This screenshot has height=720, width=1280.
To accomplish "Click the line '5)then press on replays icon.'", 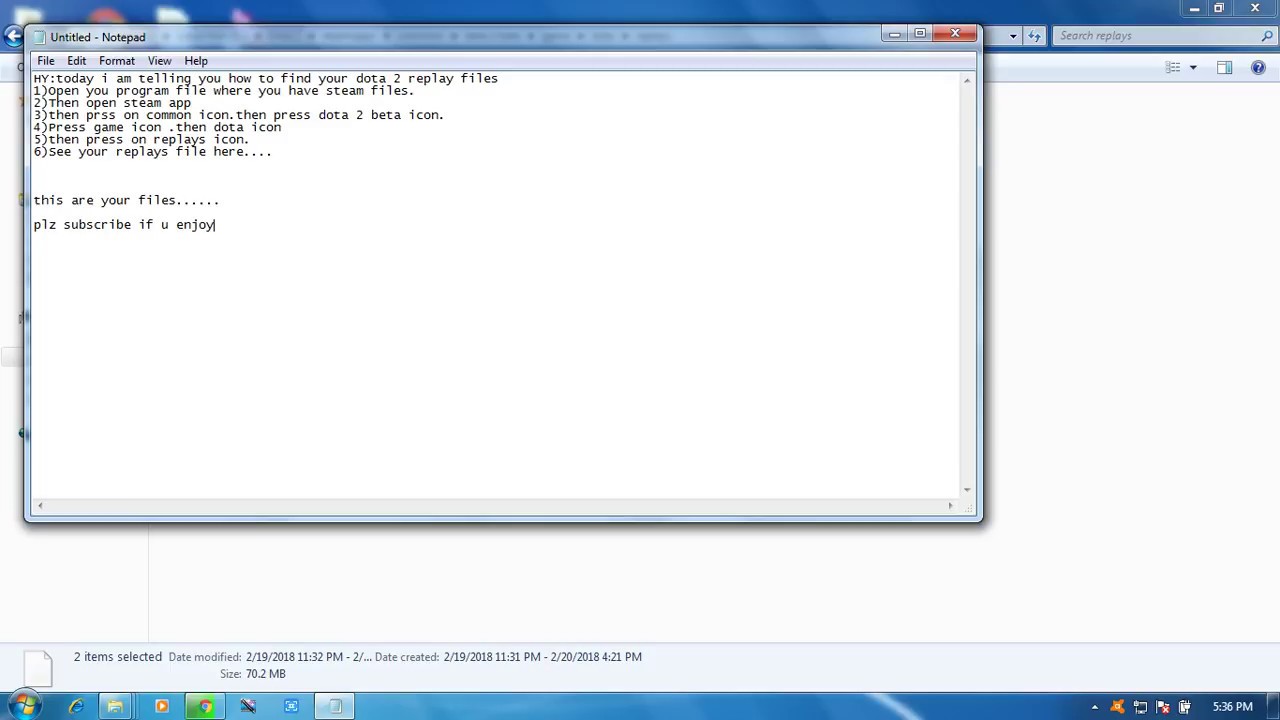I will point(141,140).
